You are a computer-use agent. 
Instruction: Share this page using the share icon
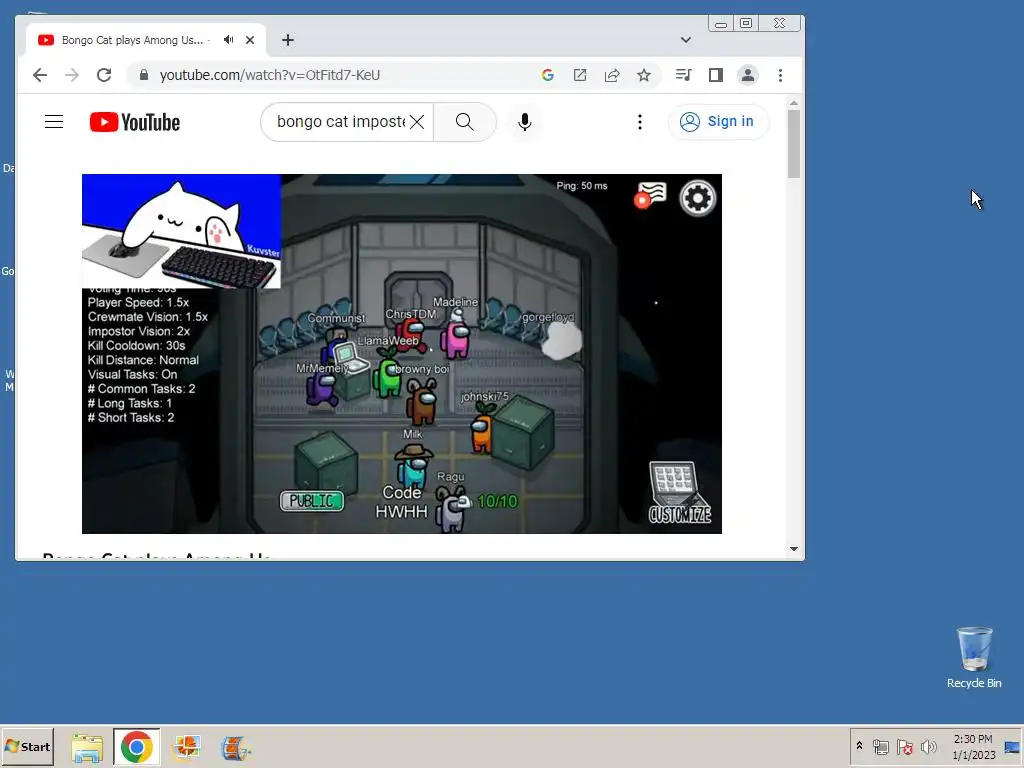(612, 75)
